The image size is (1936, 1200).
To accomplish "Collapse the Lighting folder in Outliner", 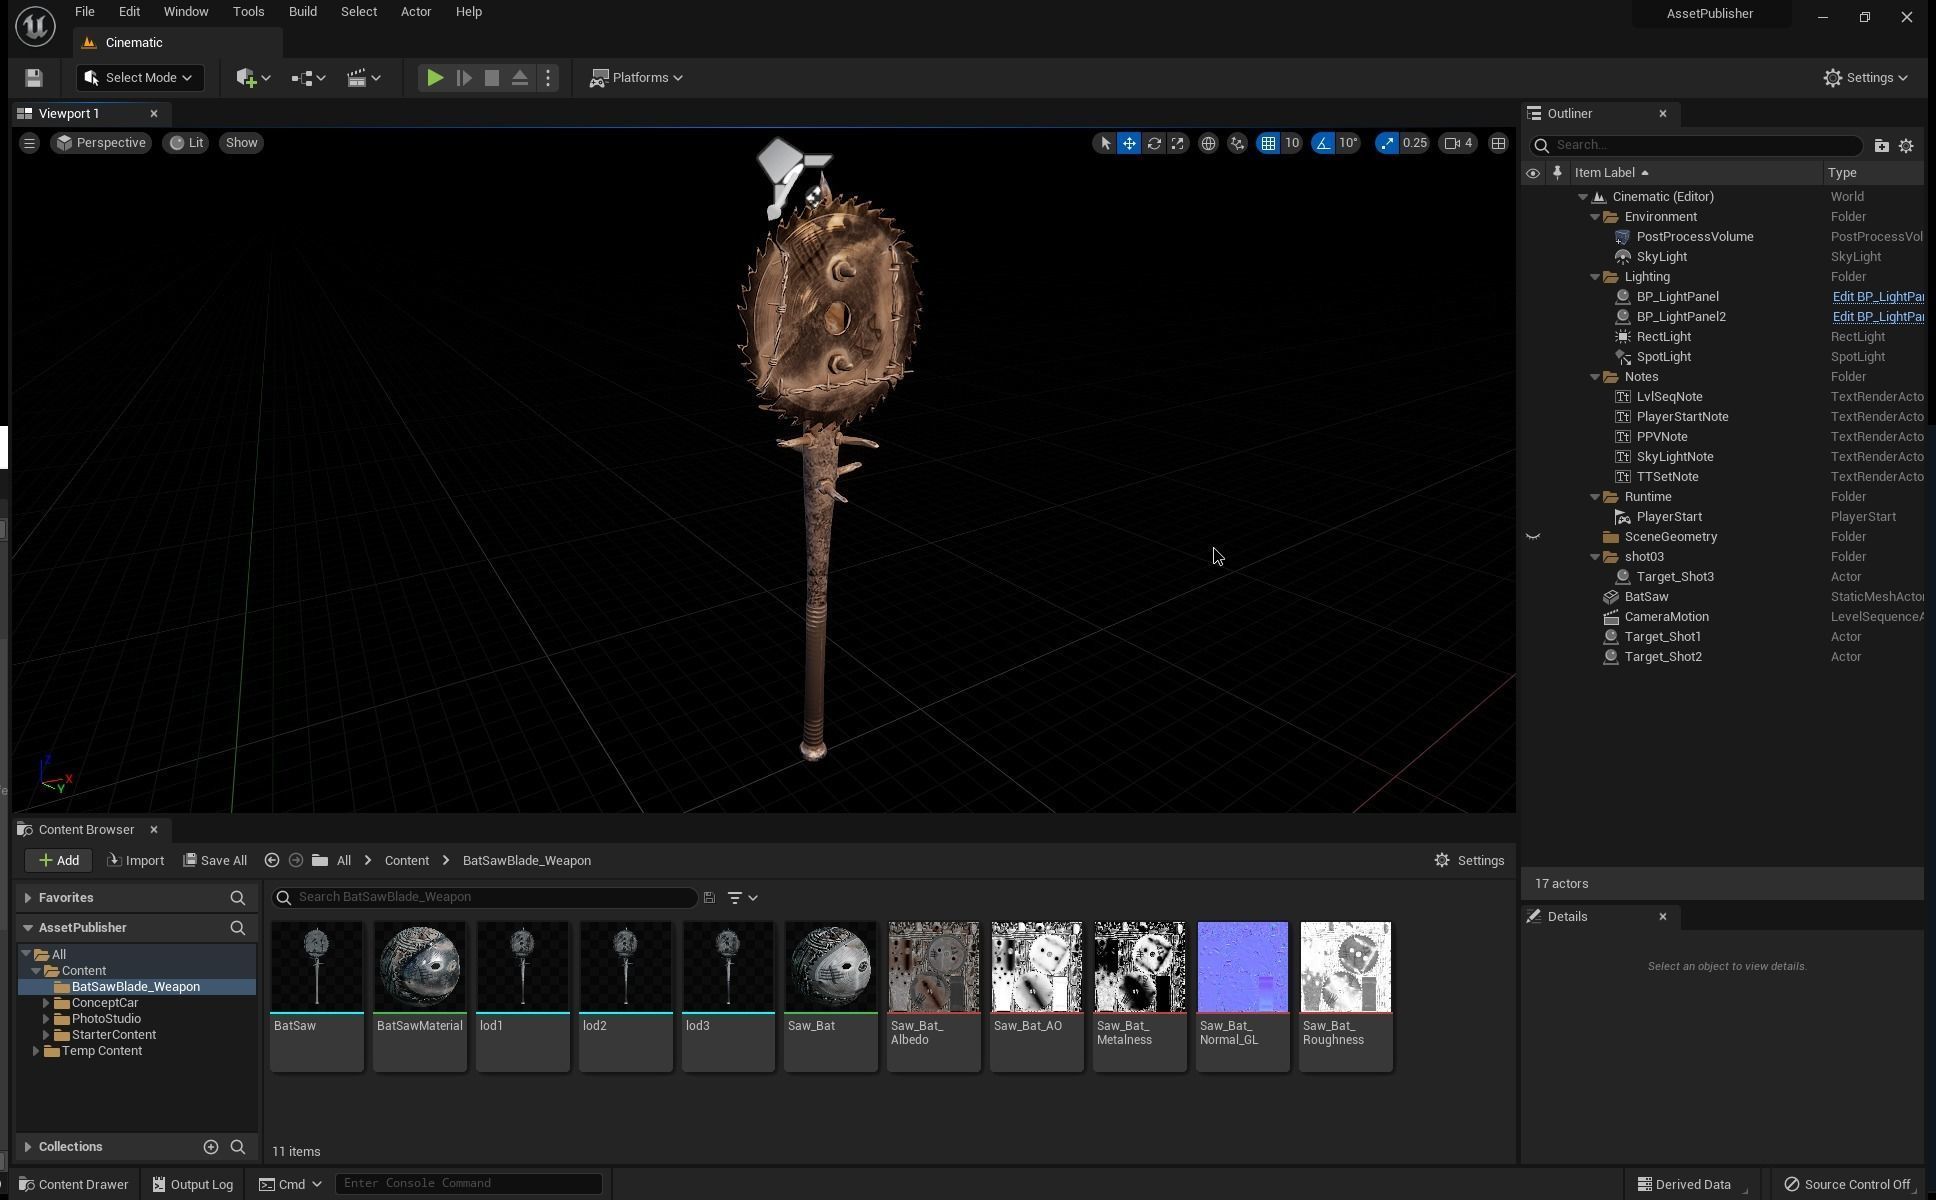I will (x=1595, y=277).
